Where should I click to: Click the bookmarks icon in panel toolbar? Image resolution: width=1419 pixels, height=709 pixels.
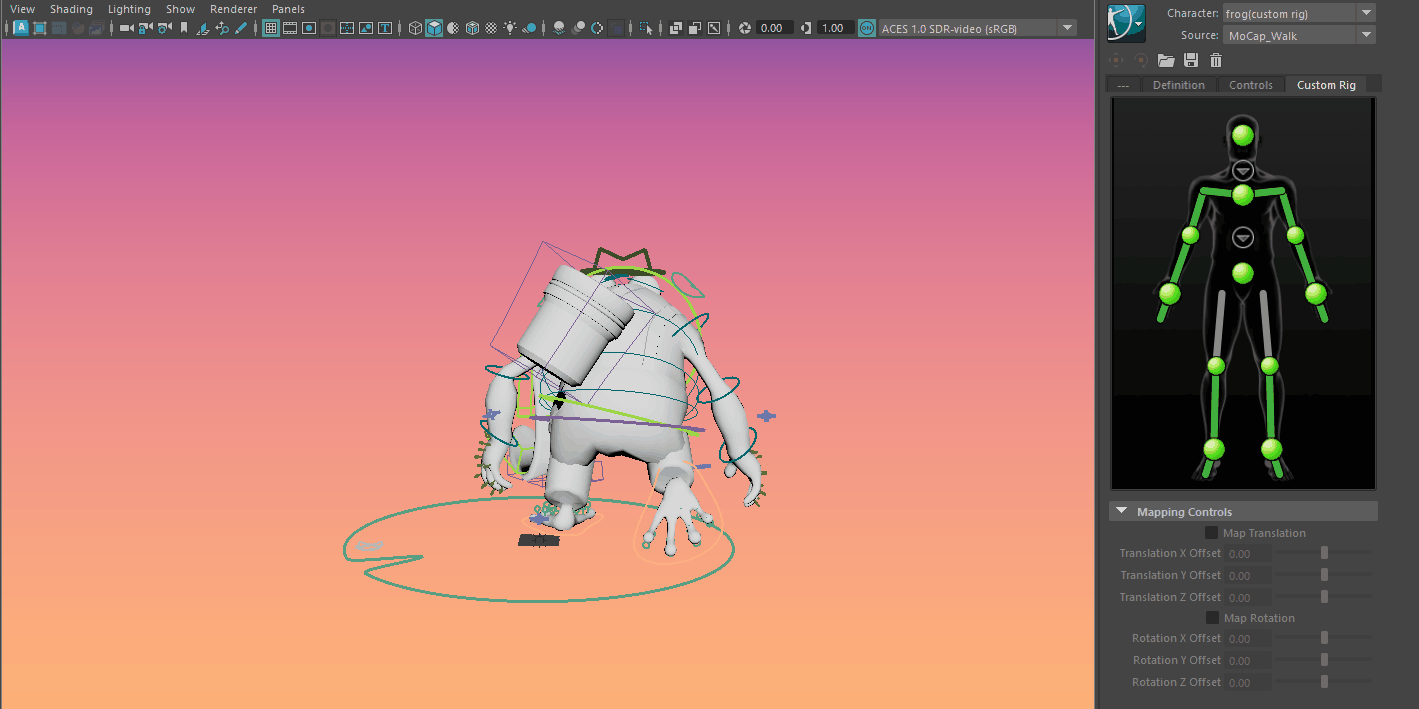click(183, 28)
